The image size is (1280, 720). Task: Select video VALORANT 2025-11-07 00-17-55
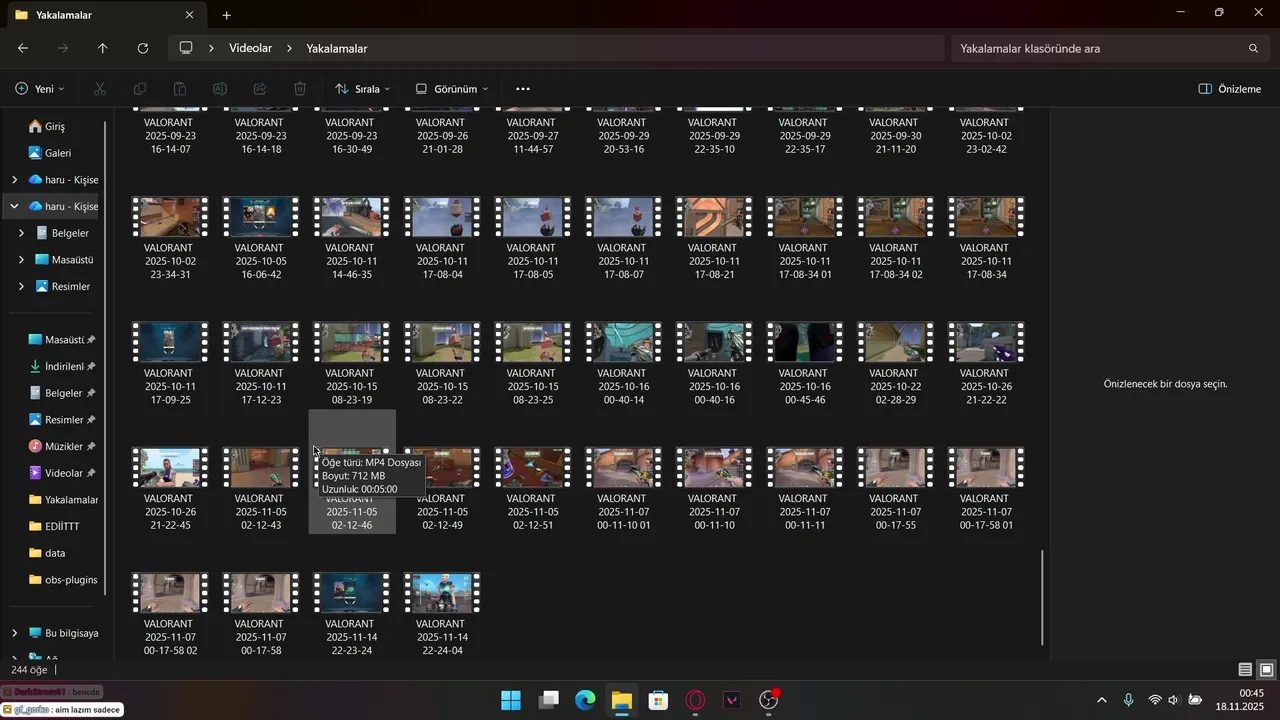pos(895,489)
